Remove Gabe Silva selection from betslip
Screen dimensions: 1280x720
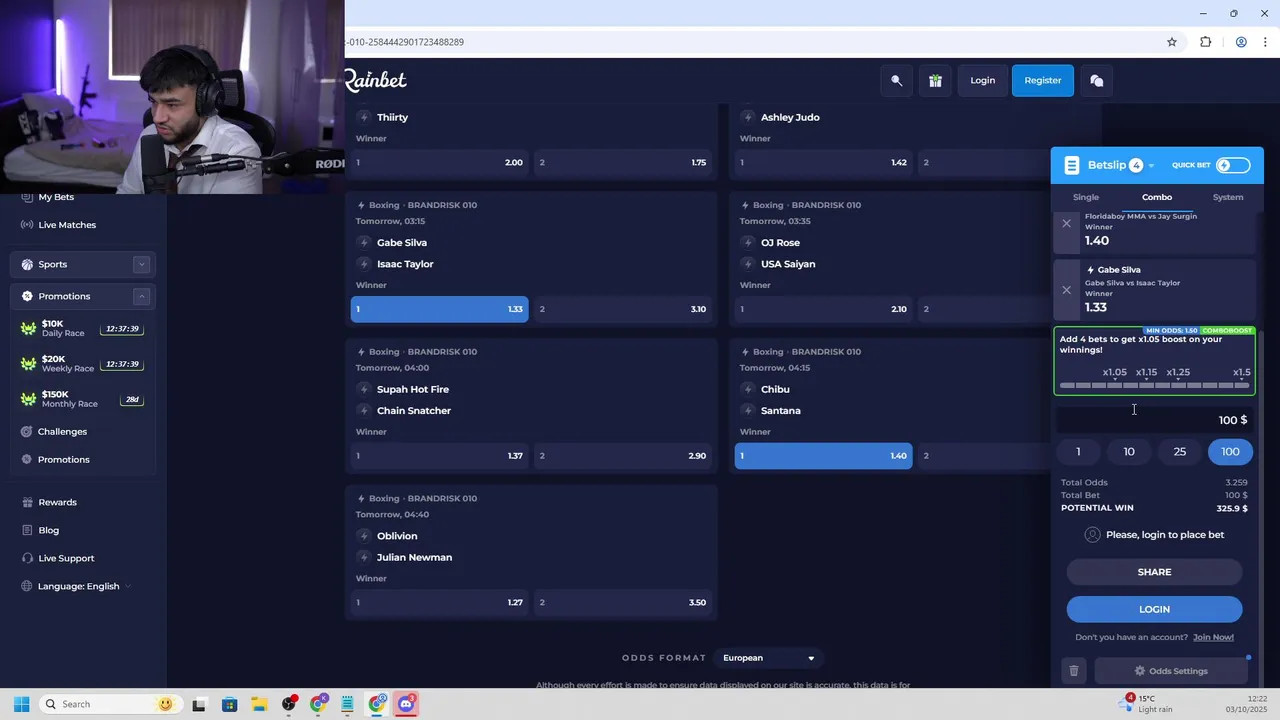coord(1066,290)
